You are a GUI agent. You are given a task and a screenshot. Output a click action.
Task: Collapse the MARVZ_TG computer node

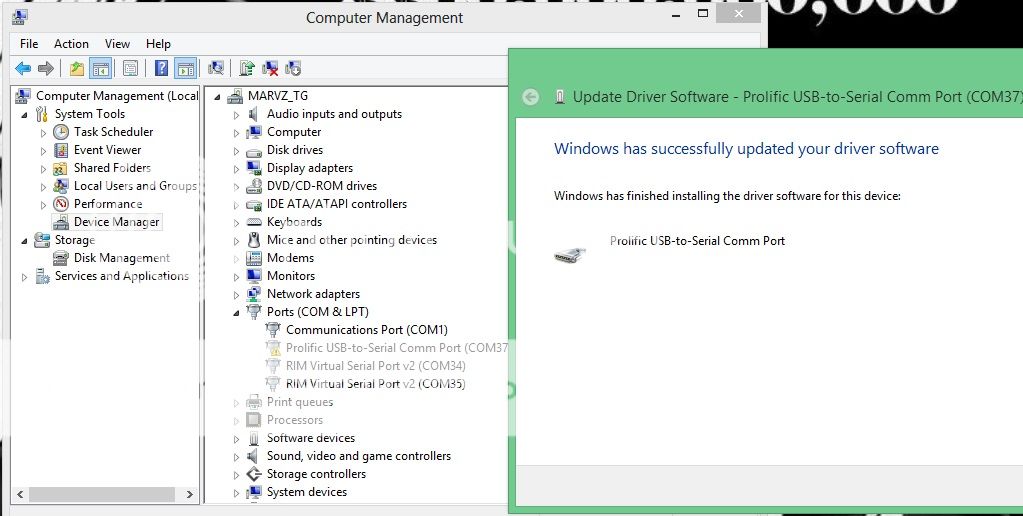coord(217,97)
